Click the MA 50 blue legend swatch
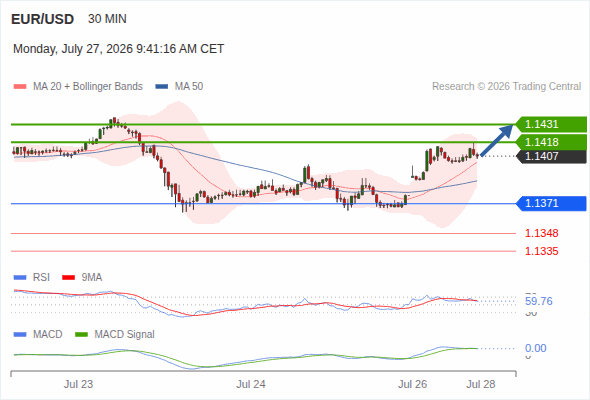The image size is (590, 400). [162, 87]
